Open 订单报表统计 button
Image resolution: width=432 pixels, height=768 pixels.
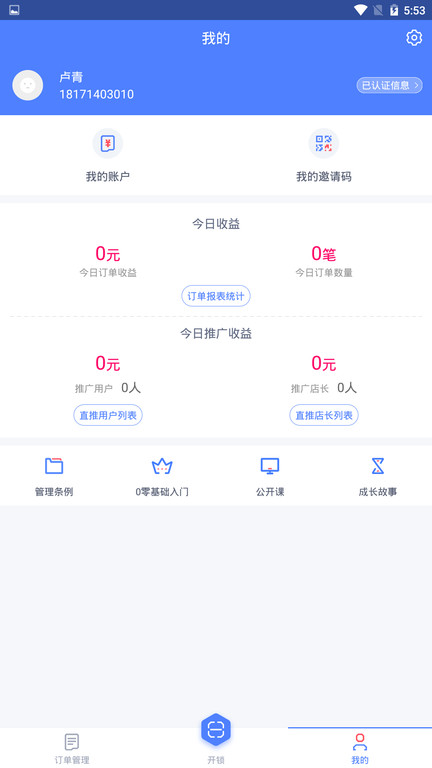point(216,296)
